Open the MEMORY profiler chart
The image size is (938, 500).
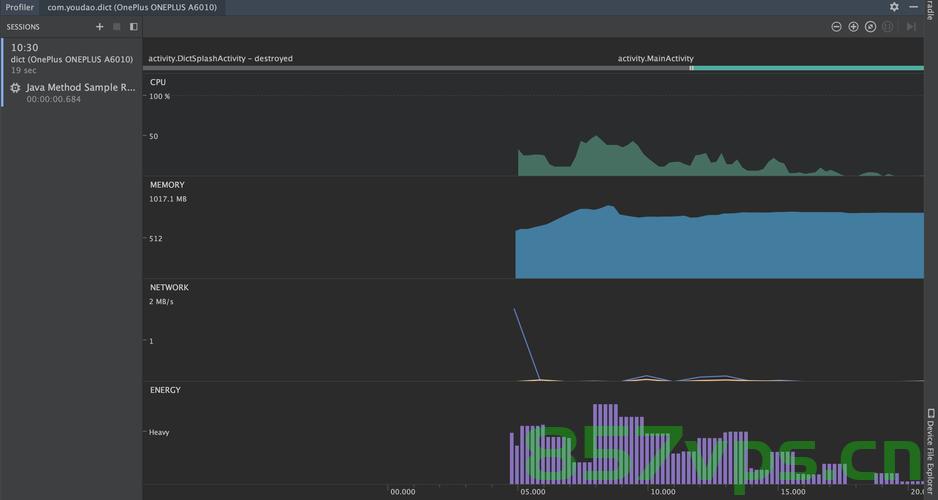(x=533, y=228)
